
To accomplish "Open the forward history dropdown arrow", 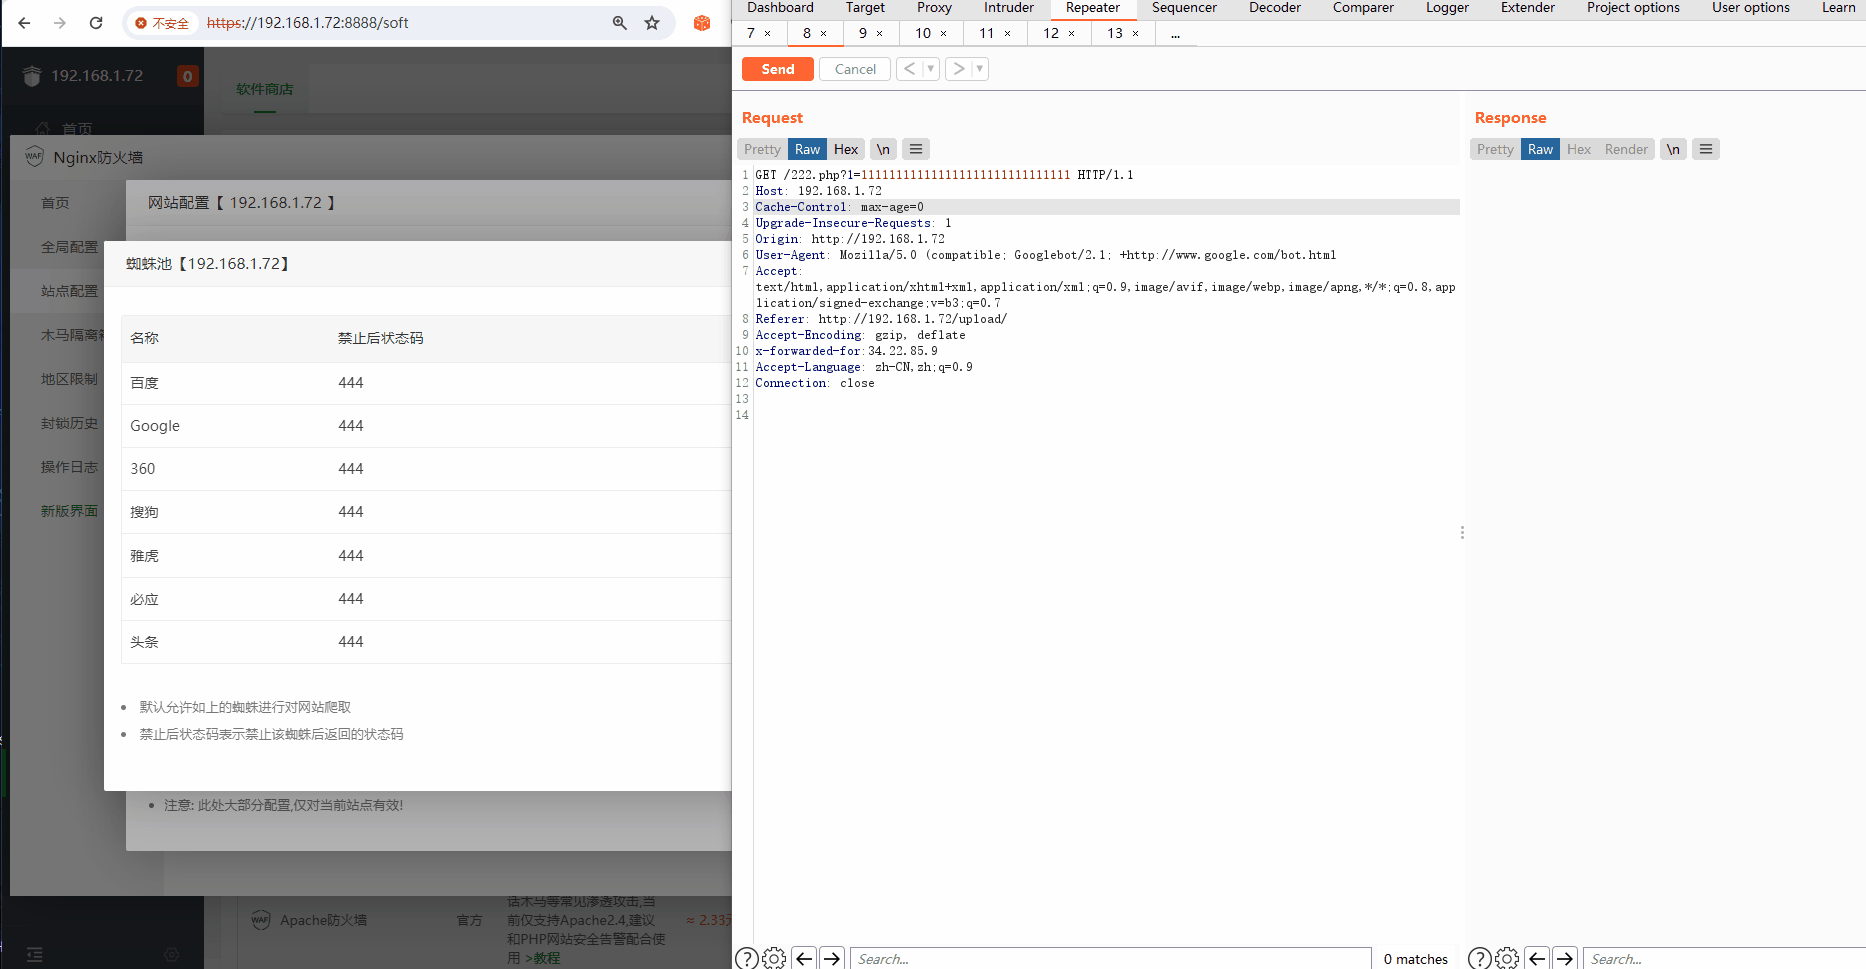I will click(980, 69).
